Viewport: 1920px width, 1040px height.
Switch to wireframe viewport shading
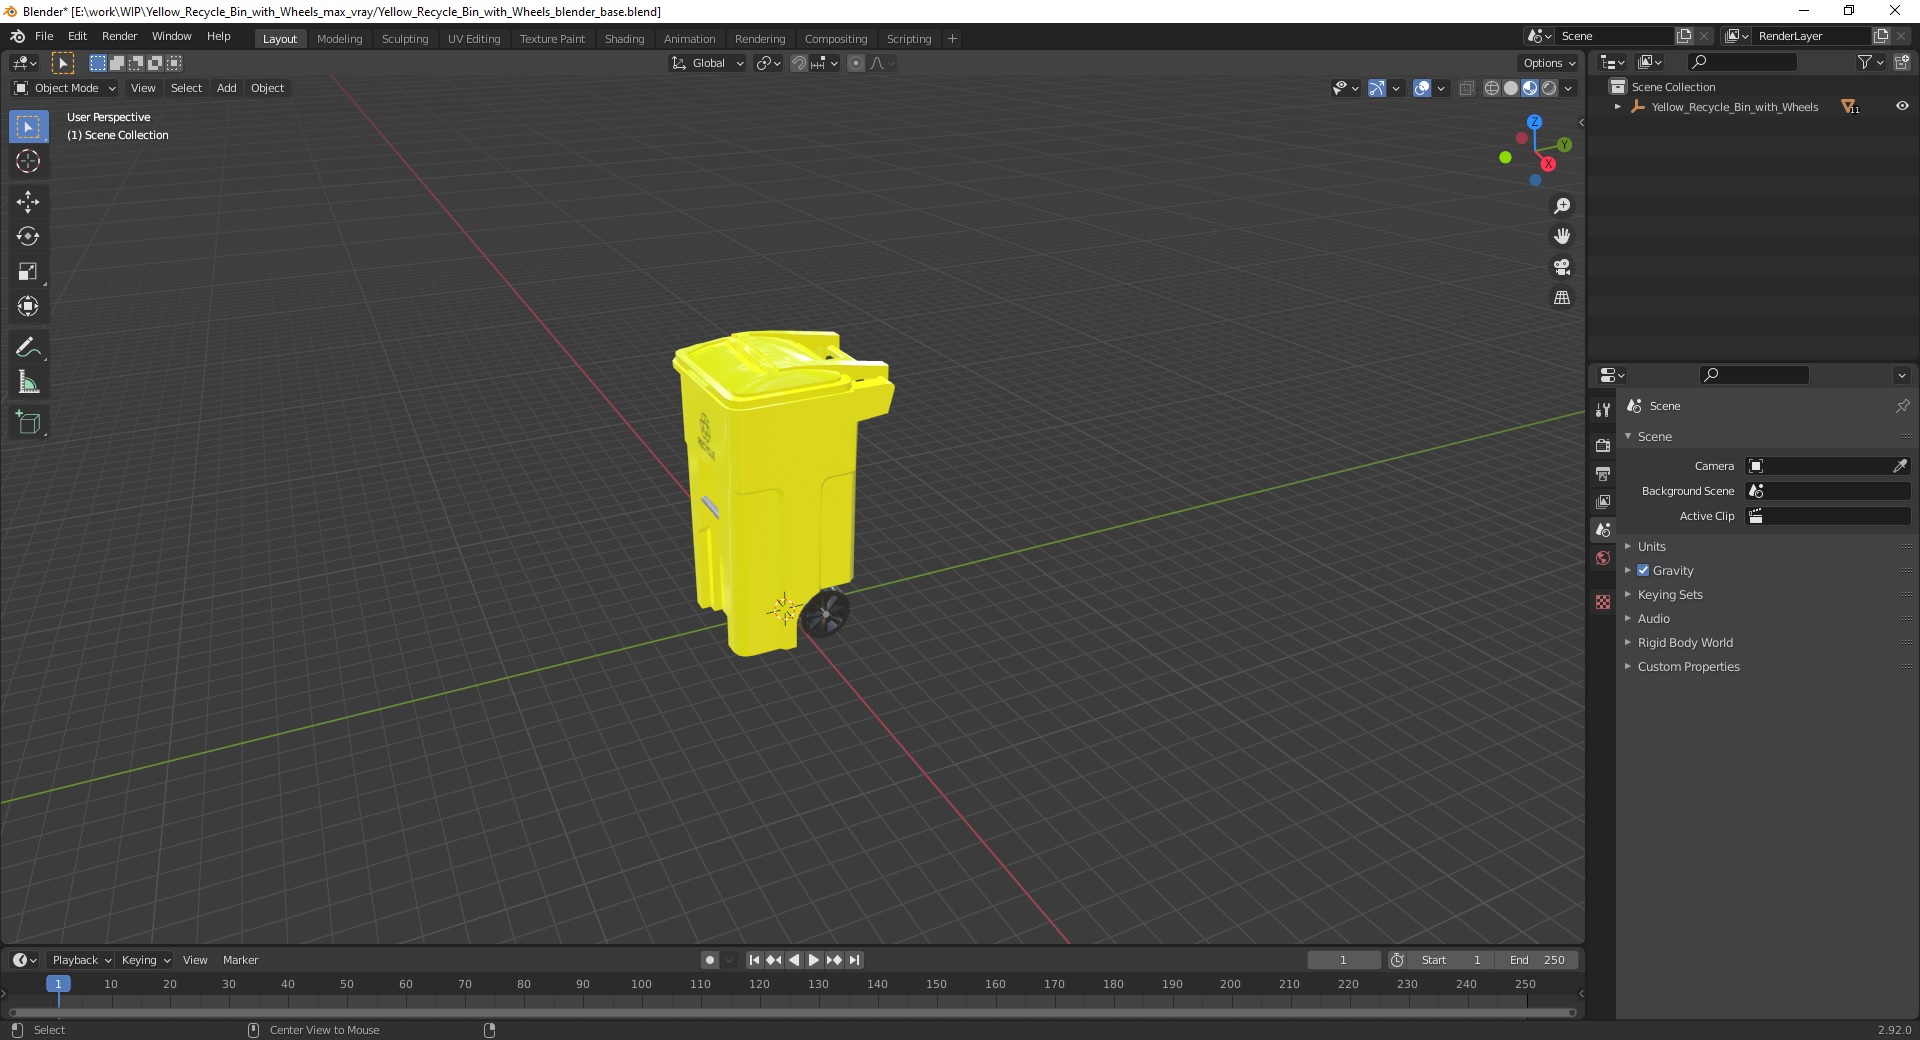(x=1492, y=88)
